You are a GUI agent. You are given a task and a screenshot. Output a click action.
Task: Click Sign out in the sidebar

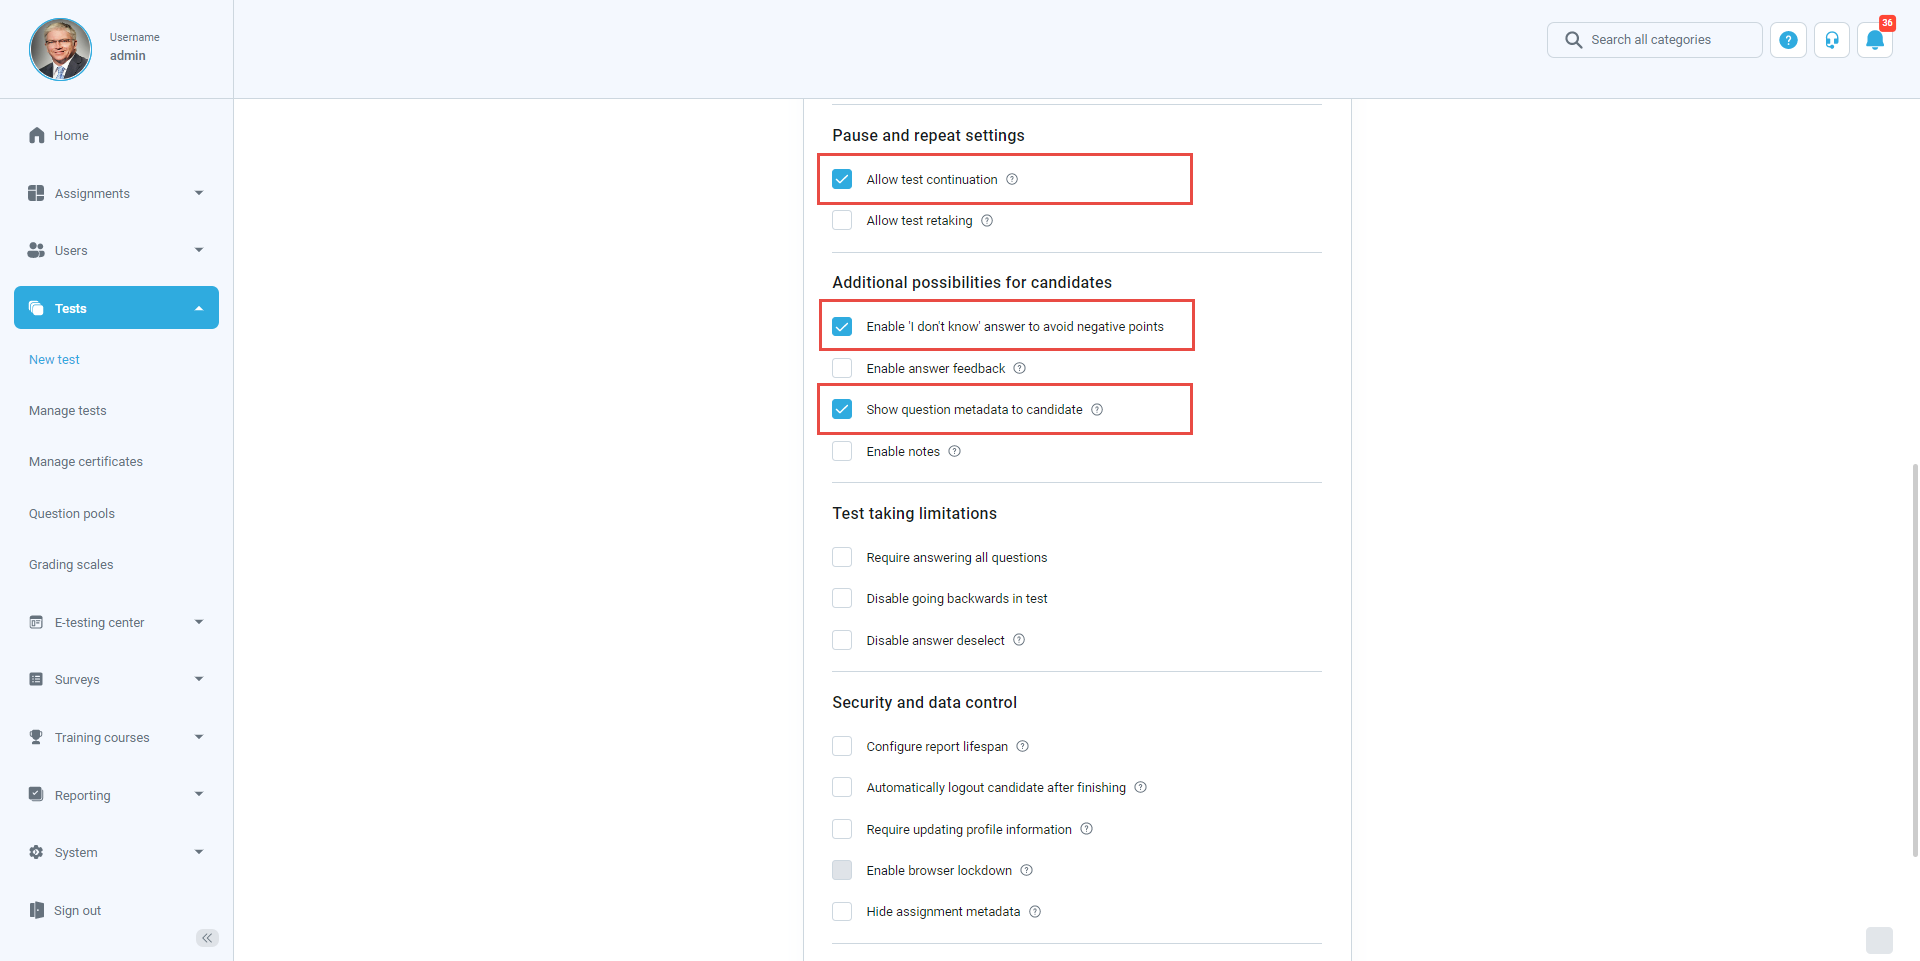(77, 911)
